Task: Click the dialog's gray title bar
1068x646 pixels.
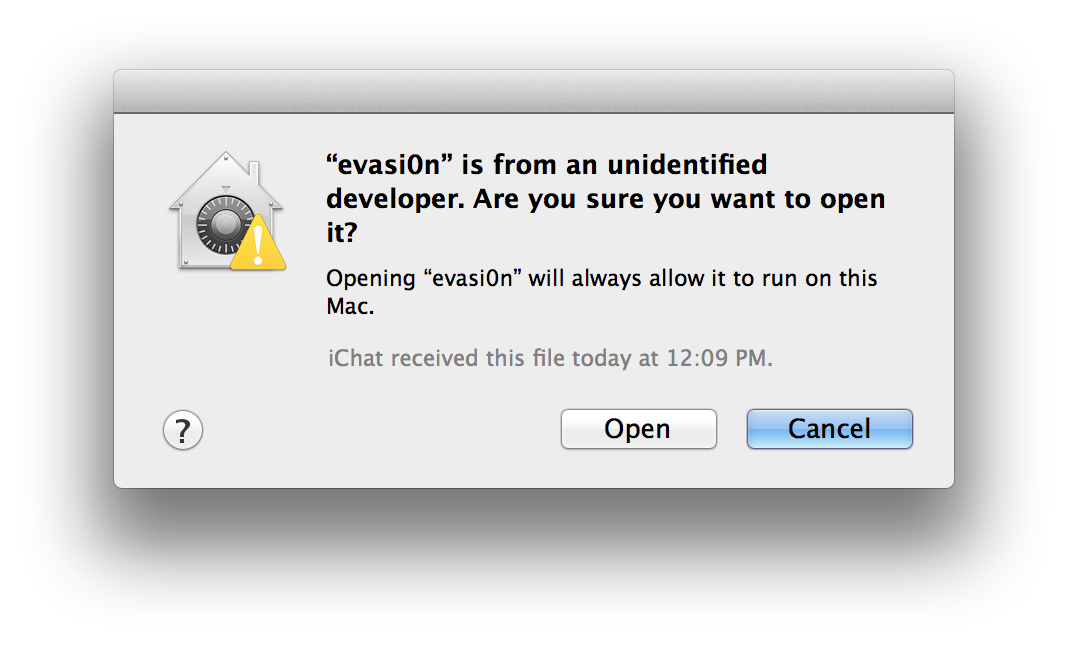Action: pos(533,91)
